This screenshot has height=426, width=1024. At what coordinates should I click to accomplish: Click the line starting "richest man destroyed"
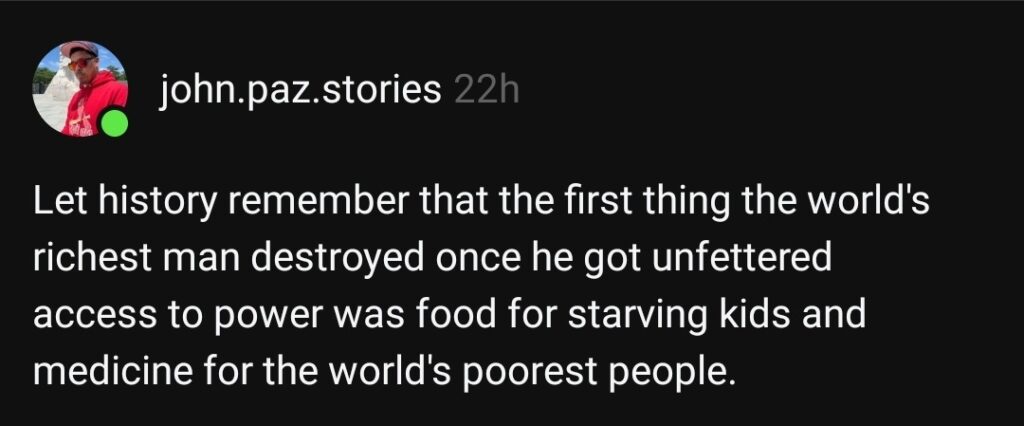[x=432, y=260]
